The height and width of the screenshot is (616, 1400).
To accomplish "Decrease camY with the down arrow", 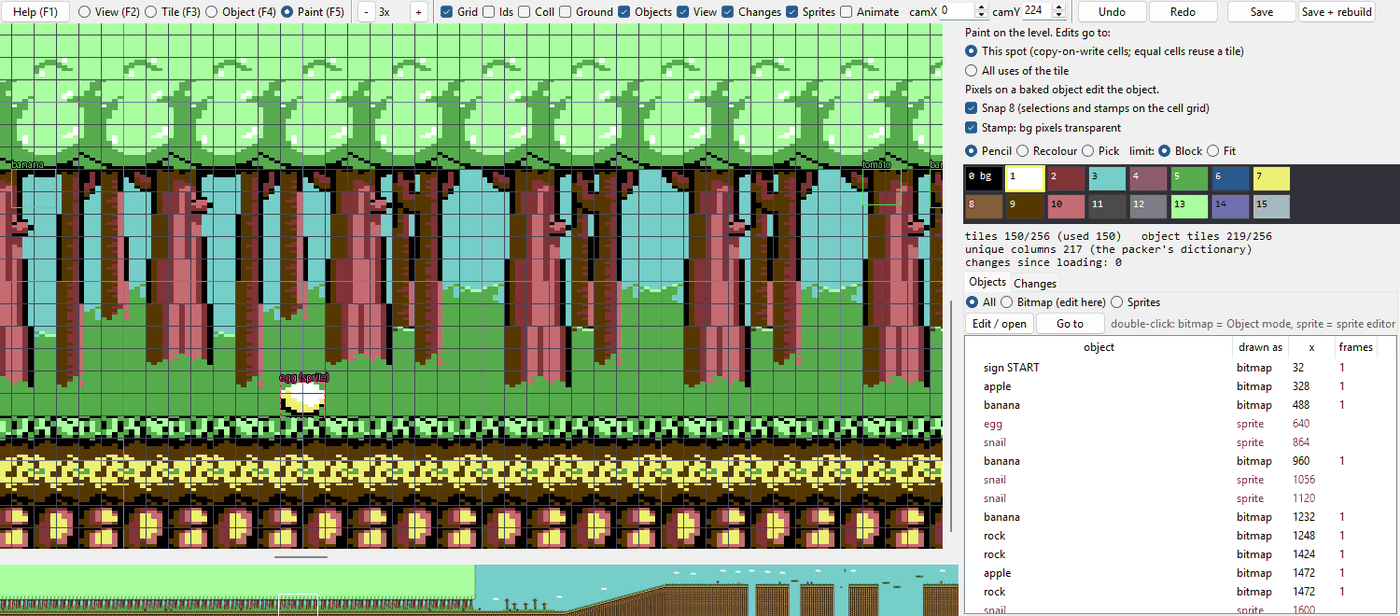I will point(1061,15).
